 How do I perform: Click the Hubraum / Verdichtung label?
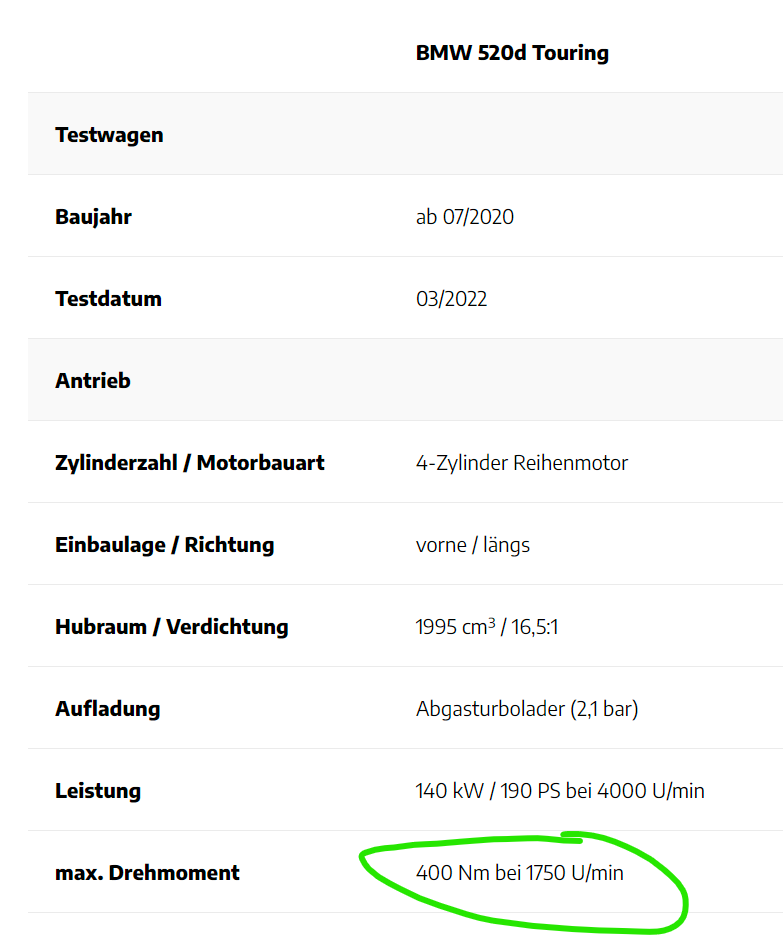pyautogui.click(x=171, y=627)
